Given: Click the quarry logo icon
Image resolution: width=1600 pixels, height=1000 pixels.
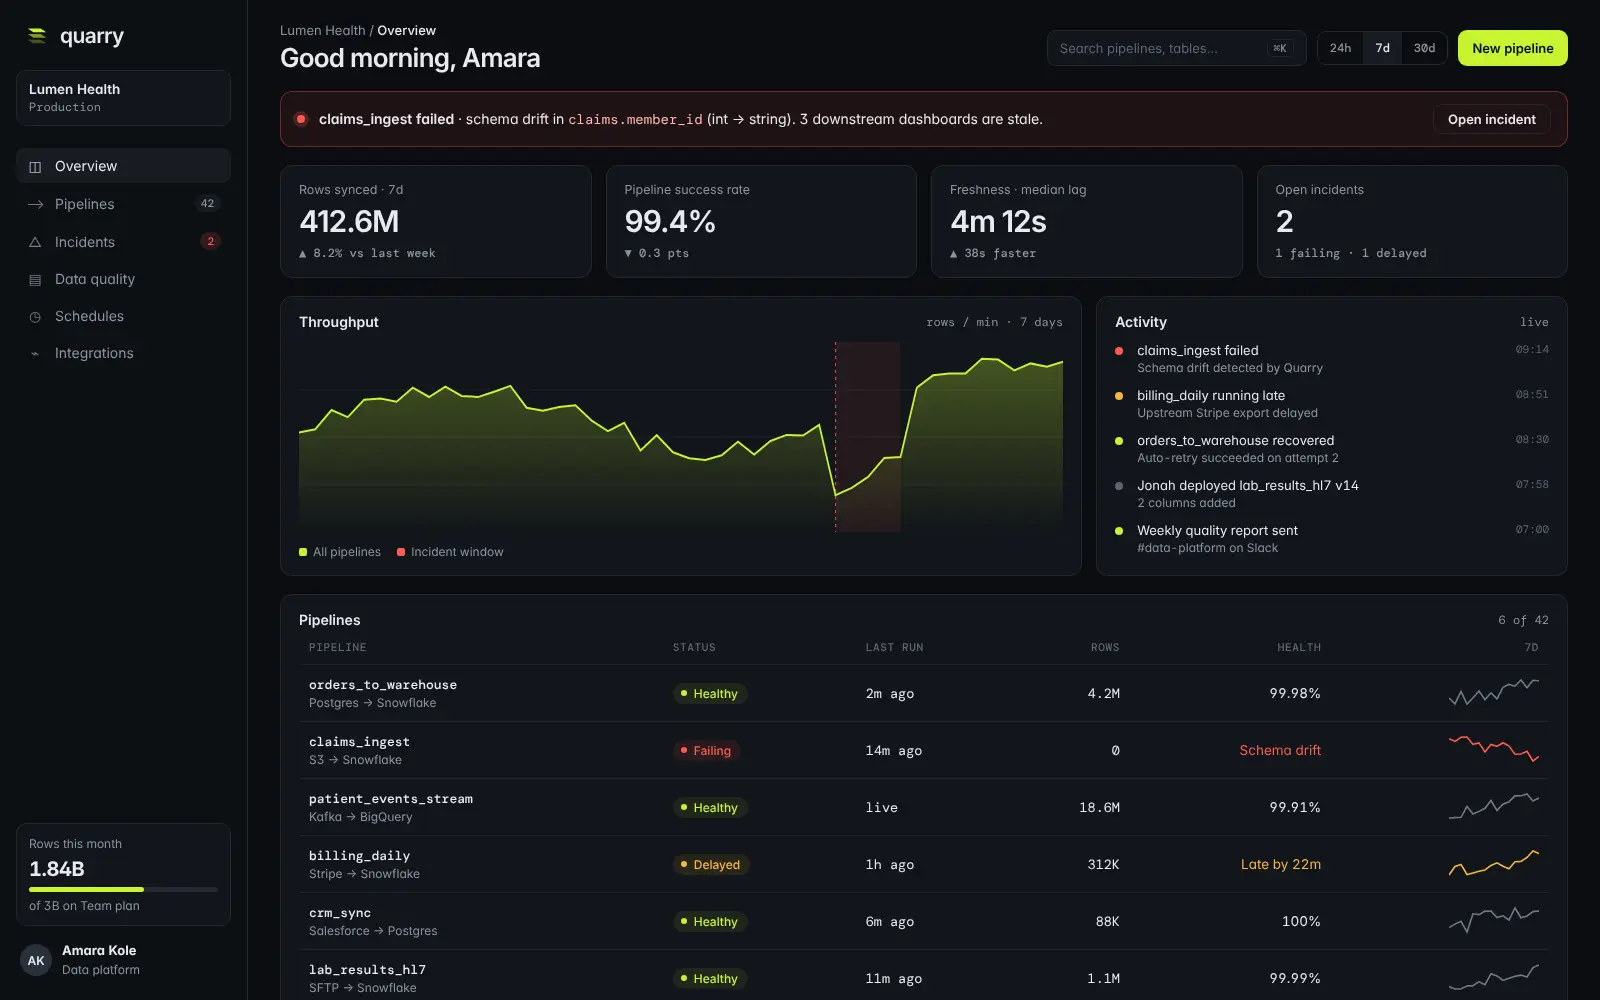Looking at the screenshot, I should click(x=37, y=36).
